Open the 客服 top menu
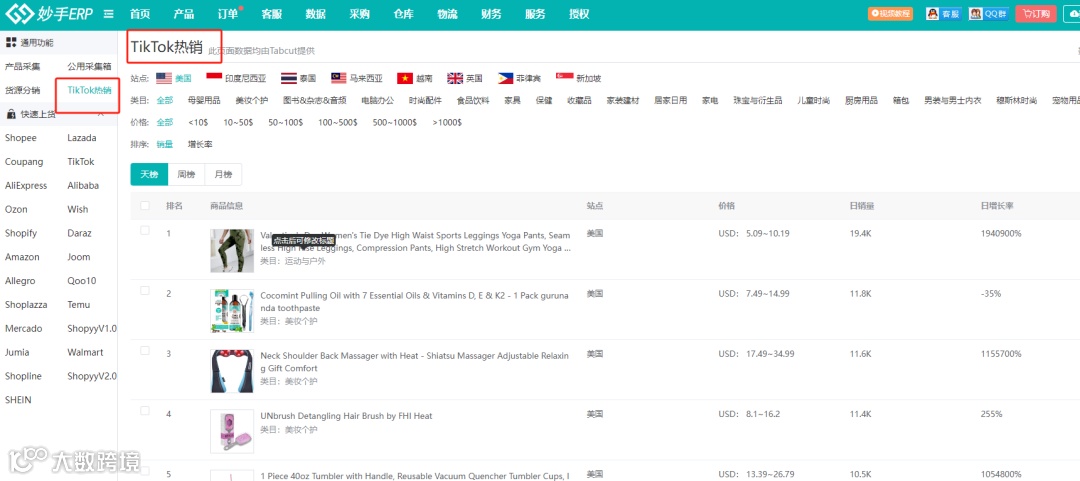This screenshot has height=481, width=1080. coord(271,14)
